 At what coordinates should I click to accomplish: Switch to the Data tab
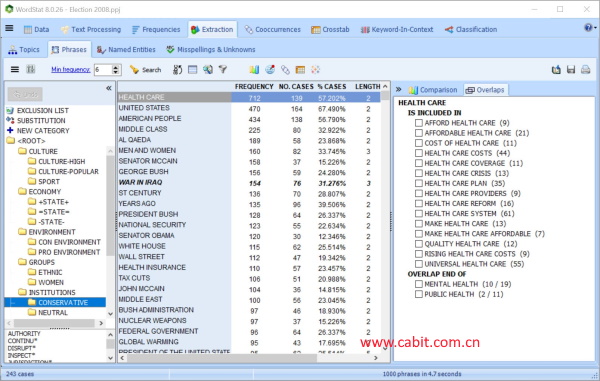(x=37, y=29)
